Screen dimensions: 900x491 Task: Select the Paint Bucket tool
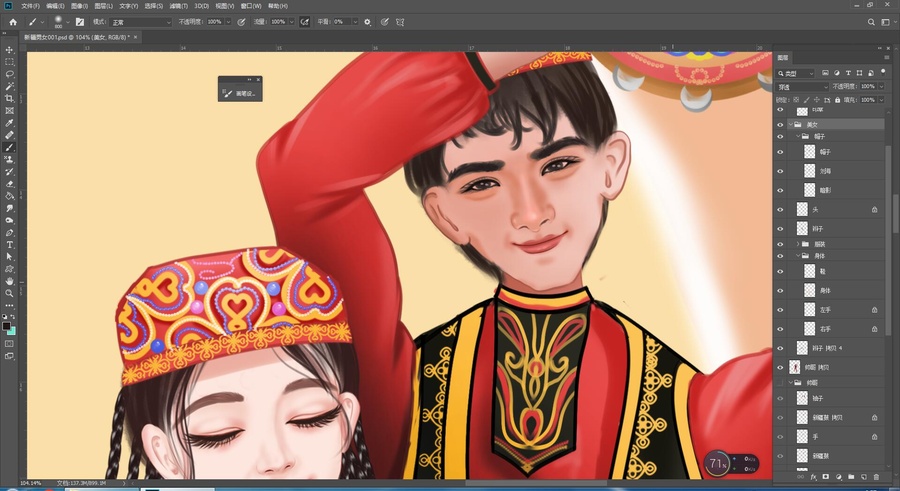pos(9,196)
